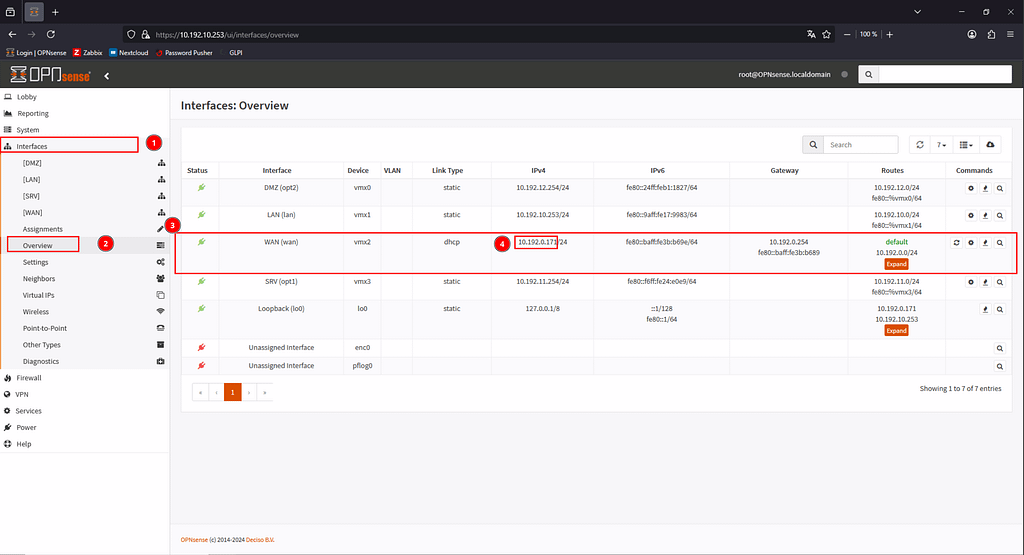Go to the next page in pagination
This screenshot has width=1024, height=555.
[x=248, y=393]
